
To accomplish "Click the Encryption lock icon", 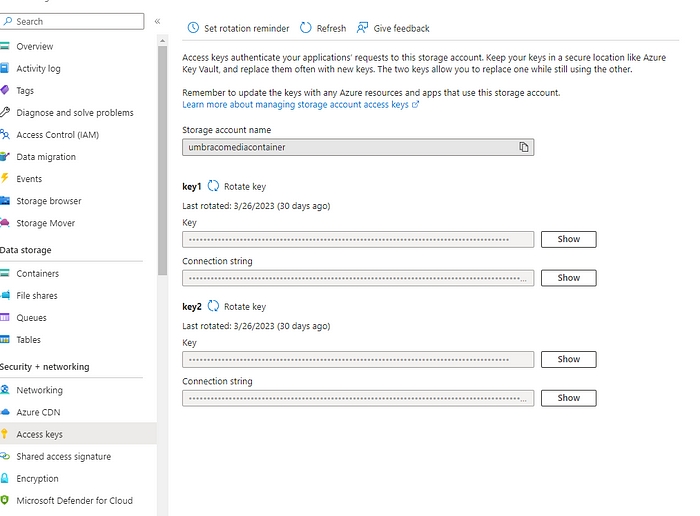I will point(4,478).
